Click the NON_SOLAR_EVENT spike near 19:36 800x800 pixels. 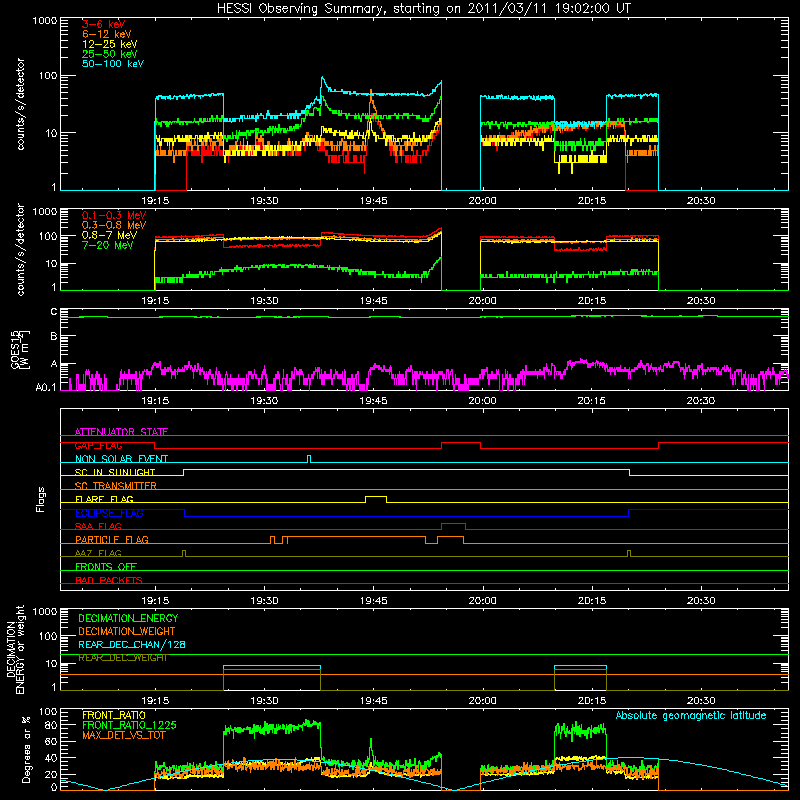[x=309, y=459]
